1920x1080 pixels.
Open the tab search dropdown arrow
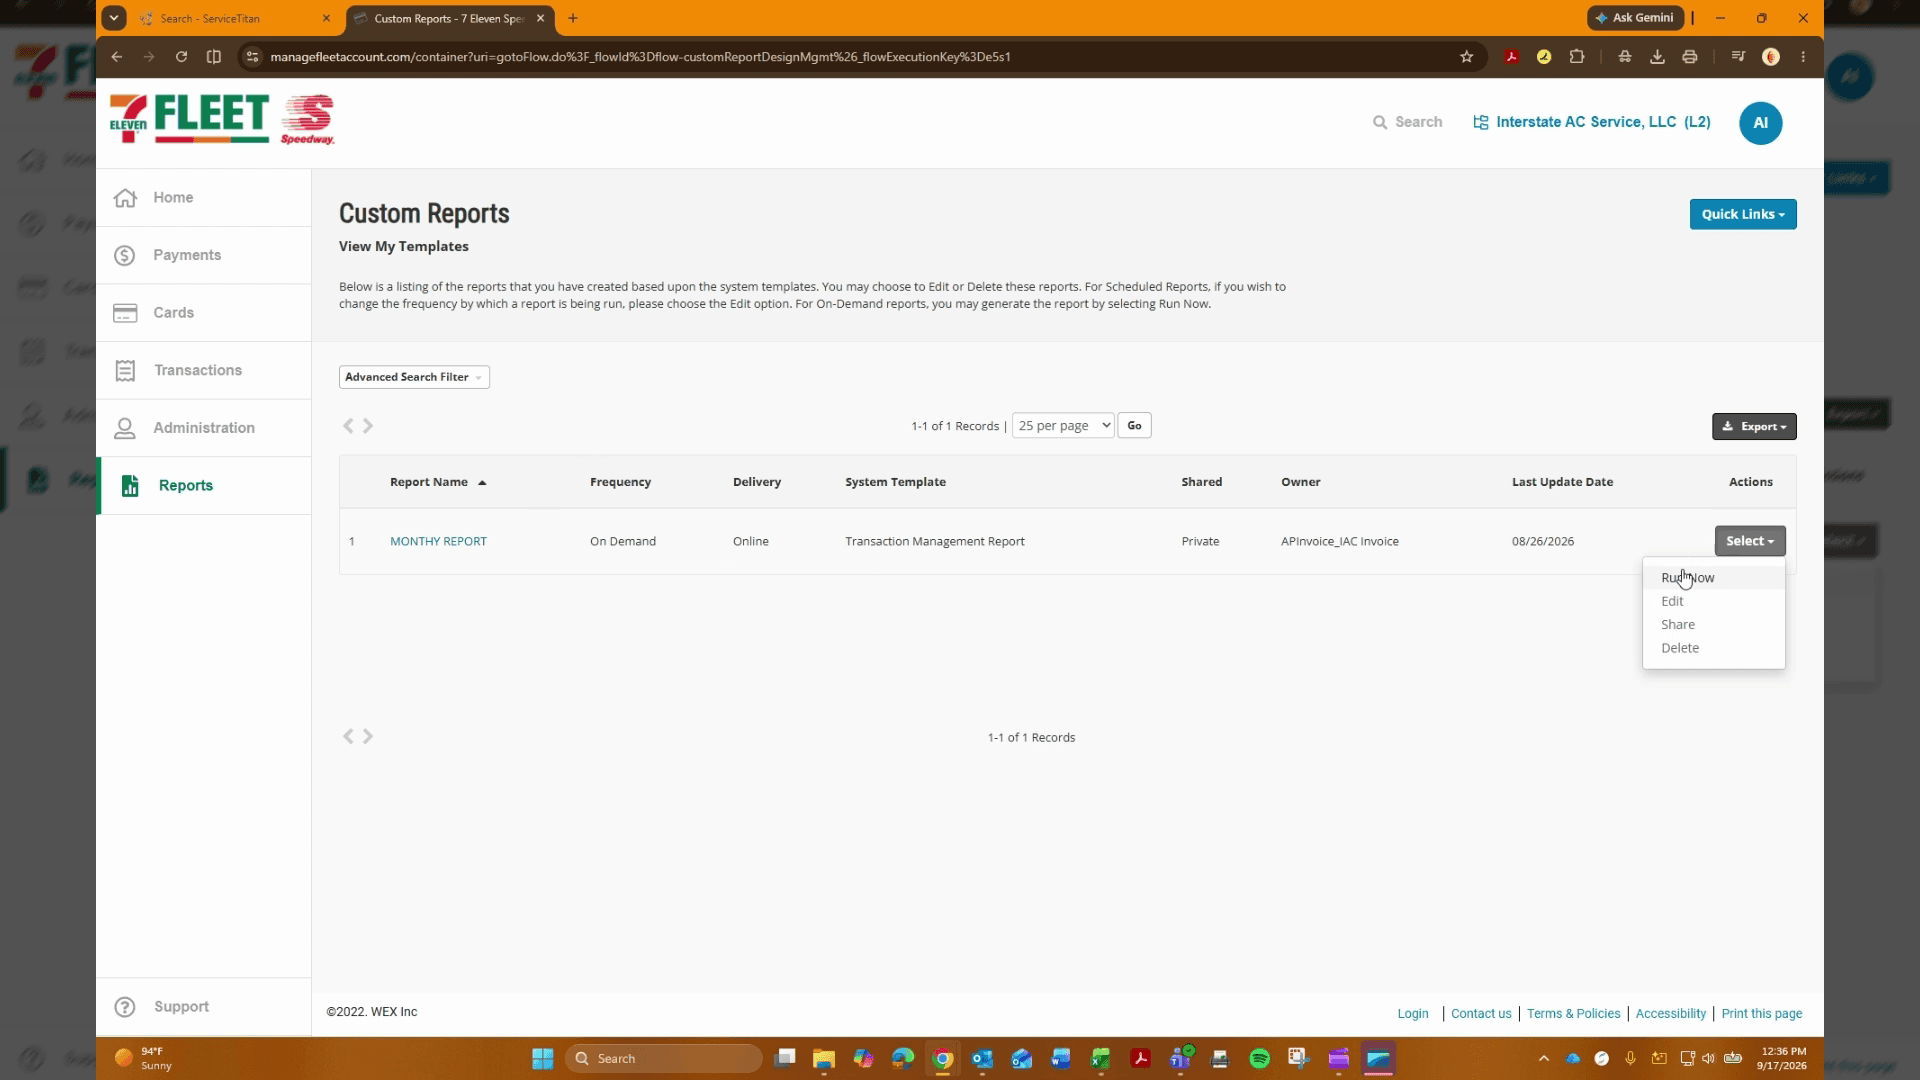114,18
